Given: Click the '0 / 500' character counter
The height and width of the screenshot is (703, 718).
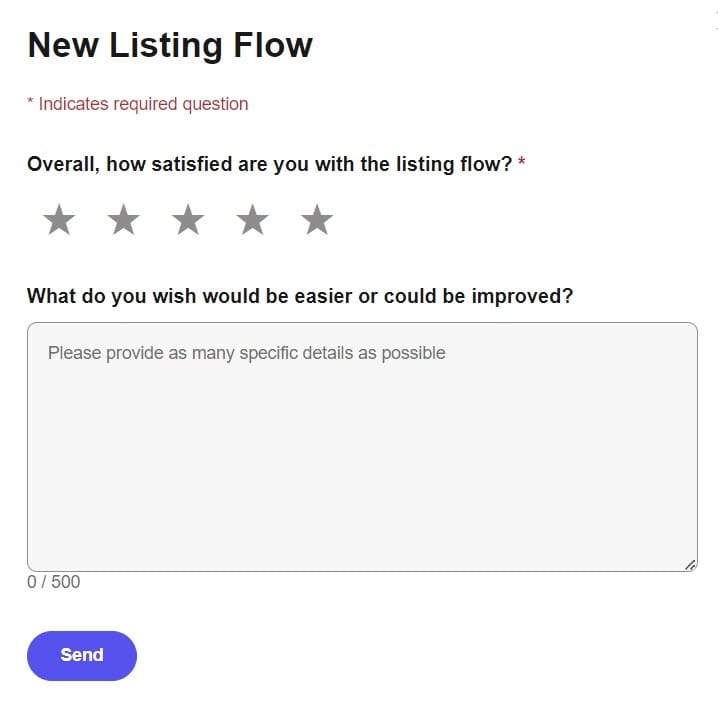Looking at the screenshot, I should pos(54,582).
